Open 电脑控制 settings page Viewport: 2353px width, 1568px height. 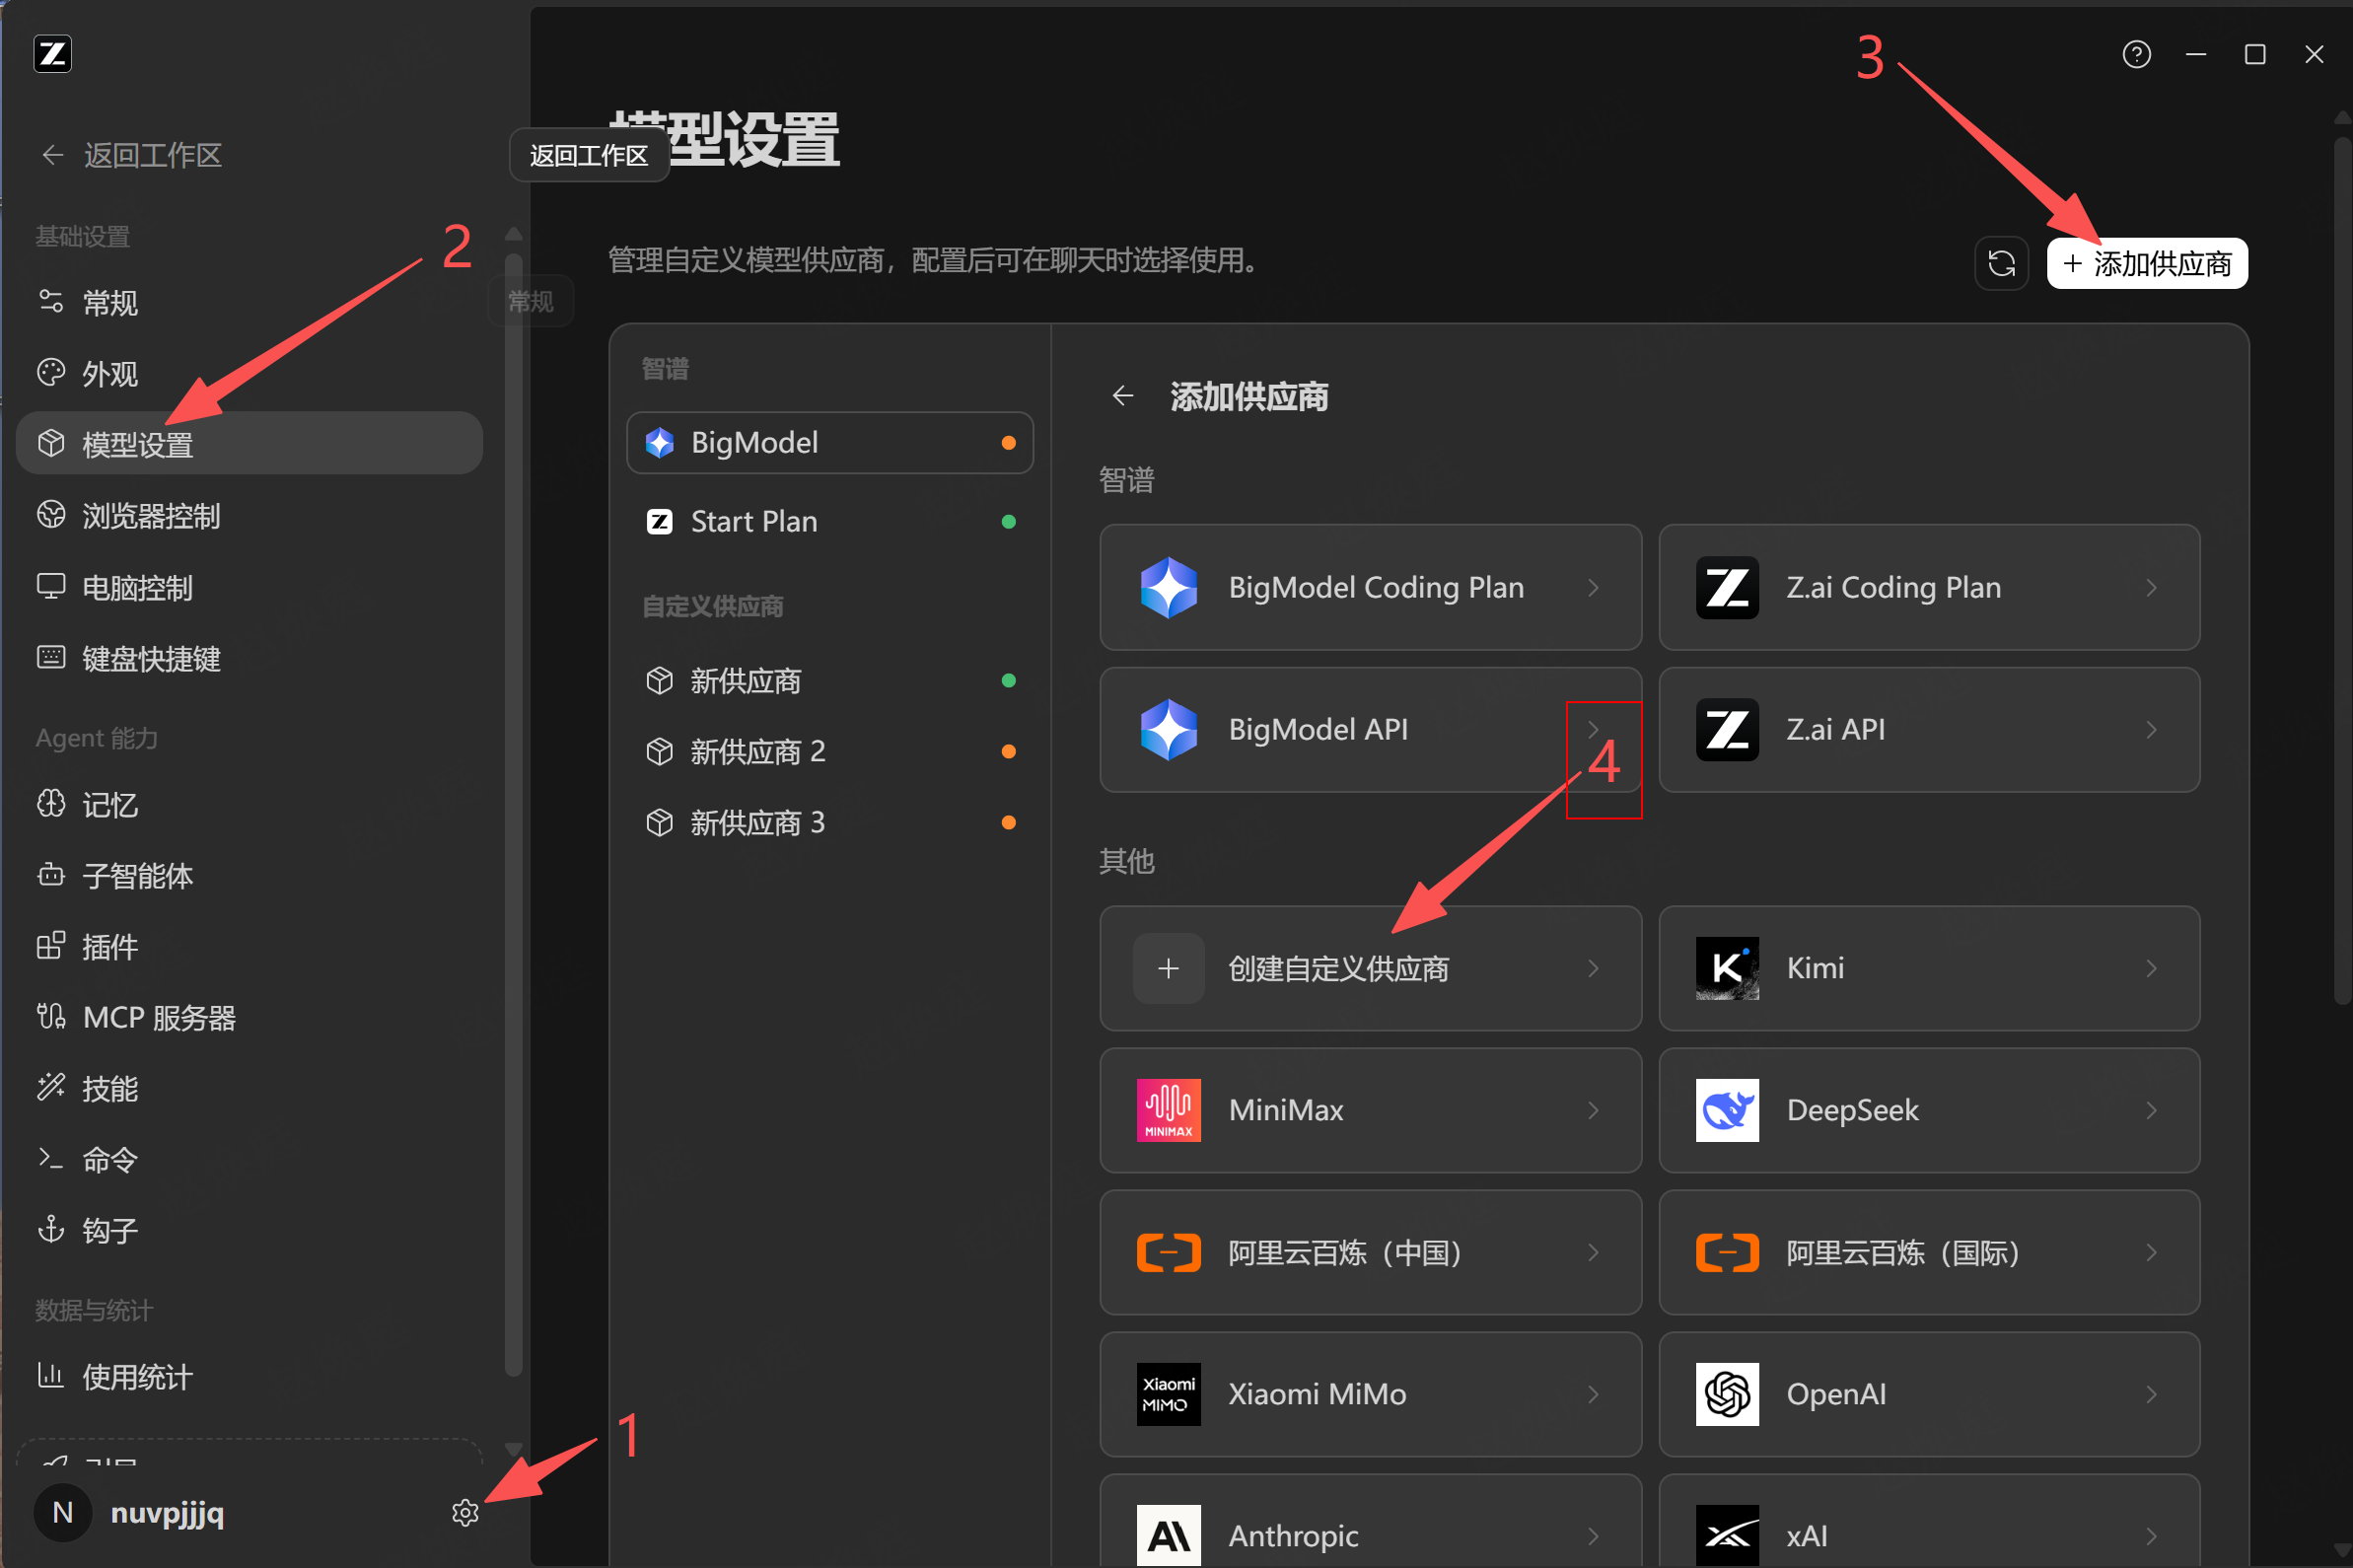(249, 587)
